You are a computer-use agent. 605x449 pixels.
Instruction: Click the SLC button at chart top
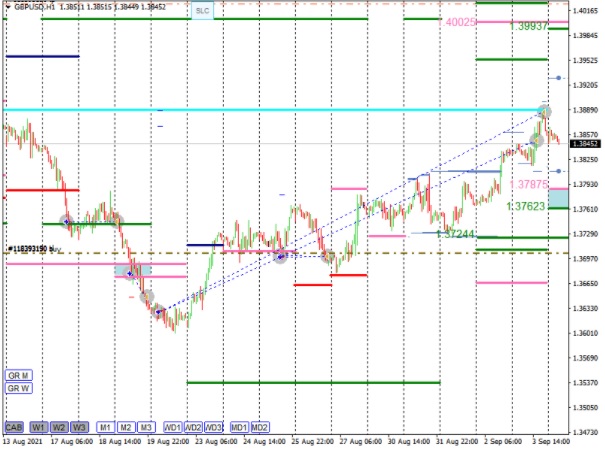pyautogui.click(x=203, y=10)
